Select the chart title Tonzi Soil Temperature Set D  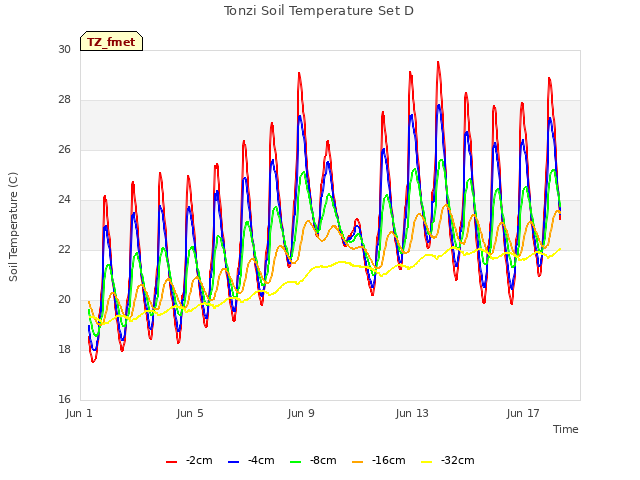(319, 11)
